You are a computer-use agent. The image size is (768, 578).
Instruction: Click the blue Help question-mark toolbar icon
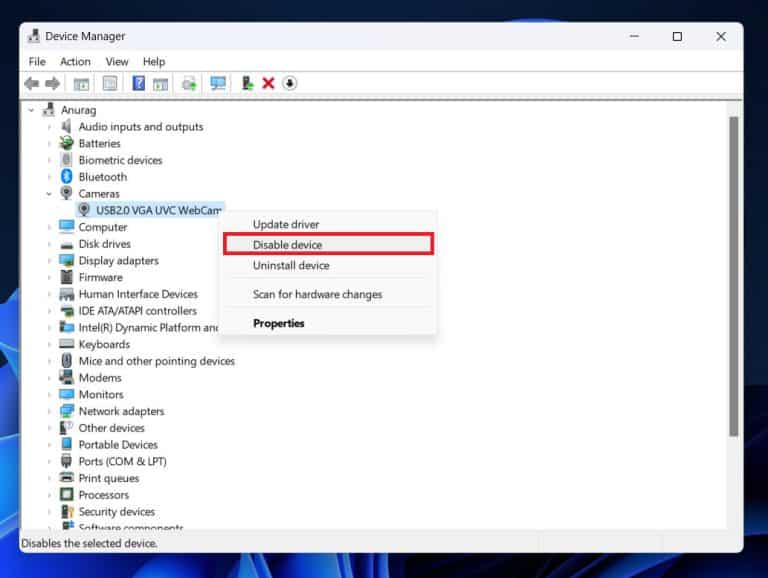click(x=139, y=83)
